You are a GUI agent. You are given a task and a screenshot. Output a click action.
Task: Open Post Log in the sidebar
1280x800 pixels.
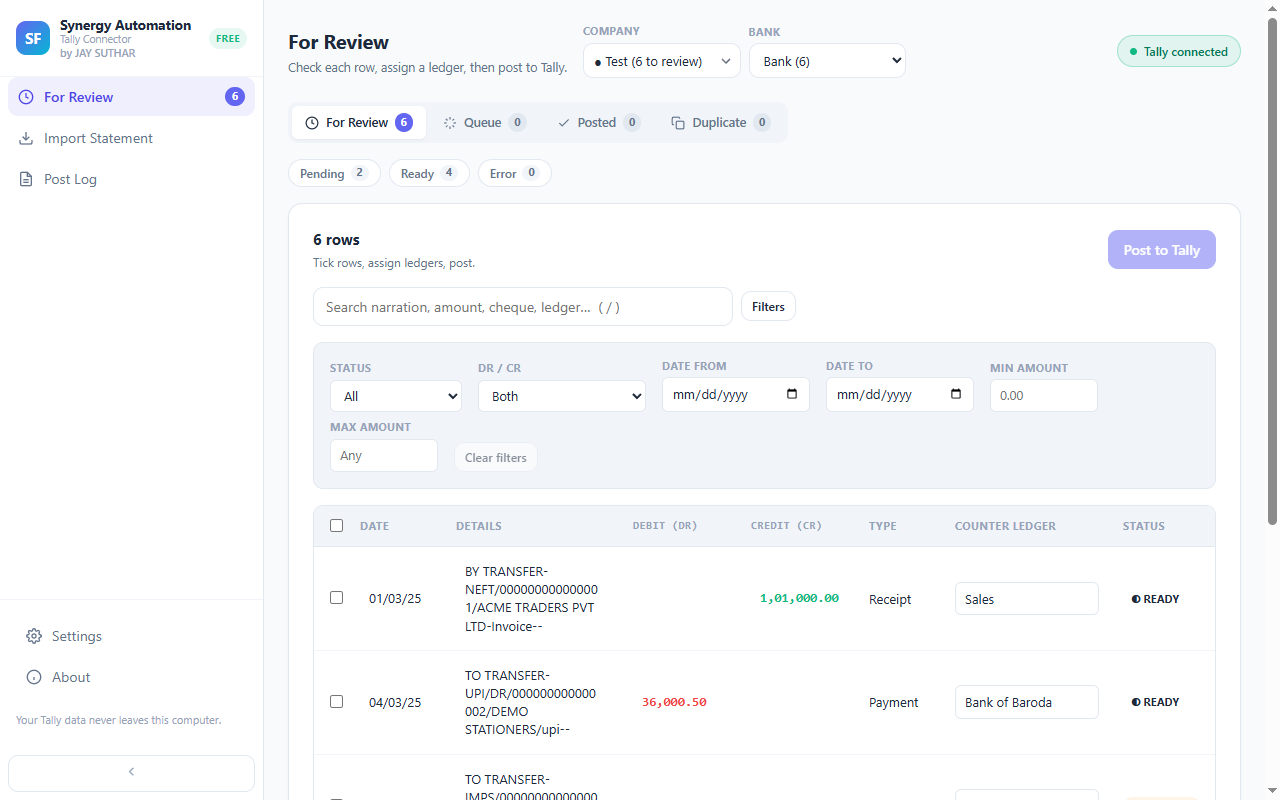click(x=131, y=179)
